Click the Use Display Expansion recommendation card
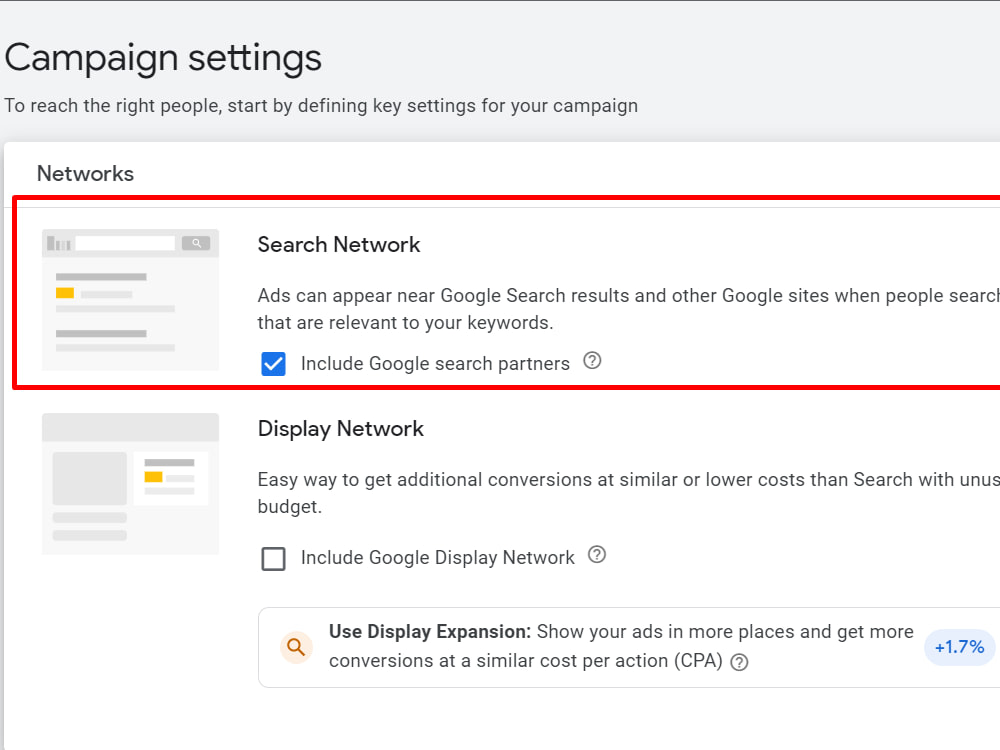The height and width of the screenshot is (750, 1000). pos(629,647)
